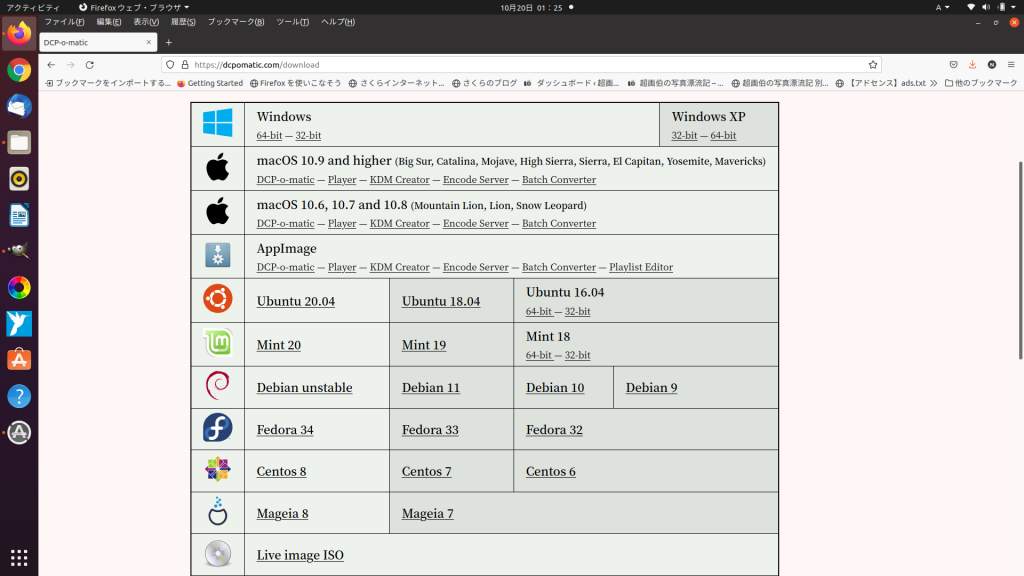This screenshot has height=576, width=1024.
Task: Open the Fedora 34 download link
Action: point(285,430)
